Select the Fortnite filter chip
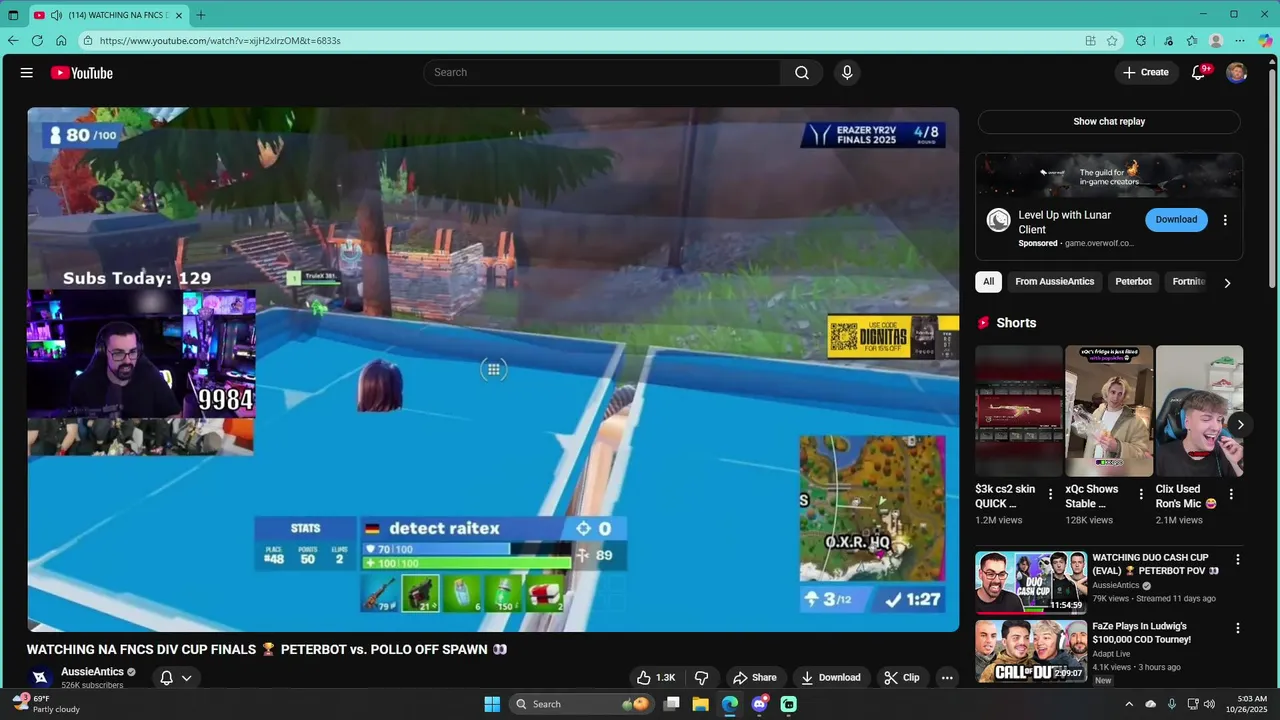The image size is (1280, 720). coord(1189,282)
